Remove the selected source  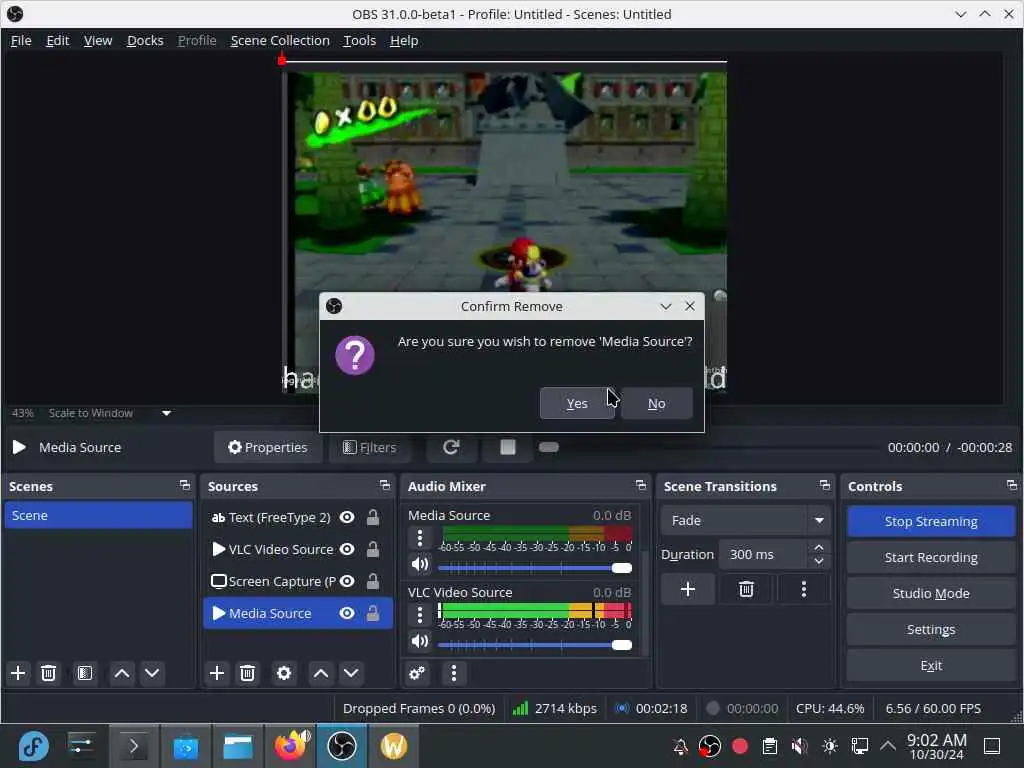pos(248,673)
